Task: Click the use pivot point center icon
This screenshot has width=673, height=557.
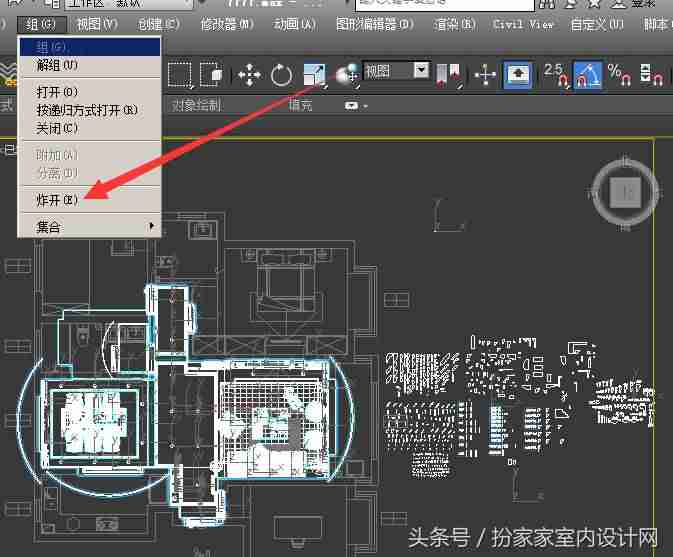Action: tap(448, 75)
